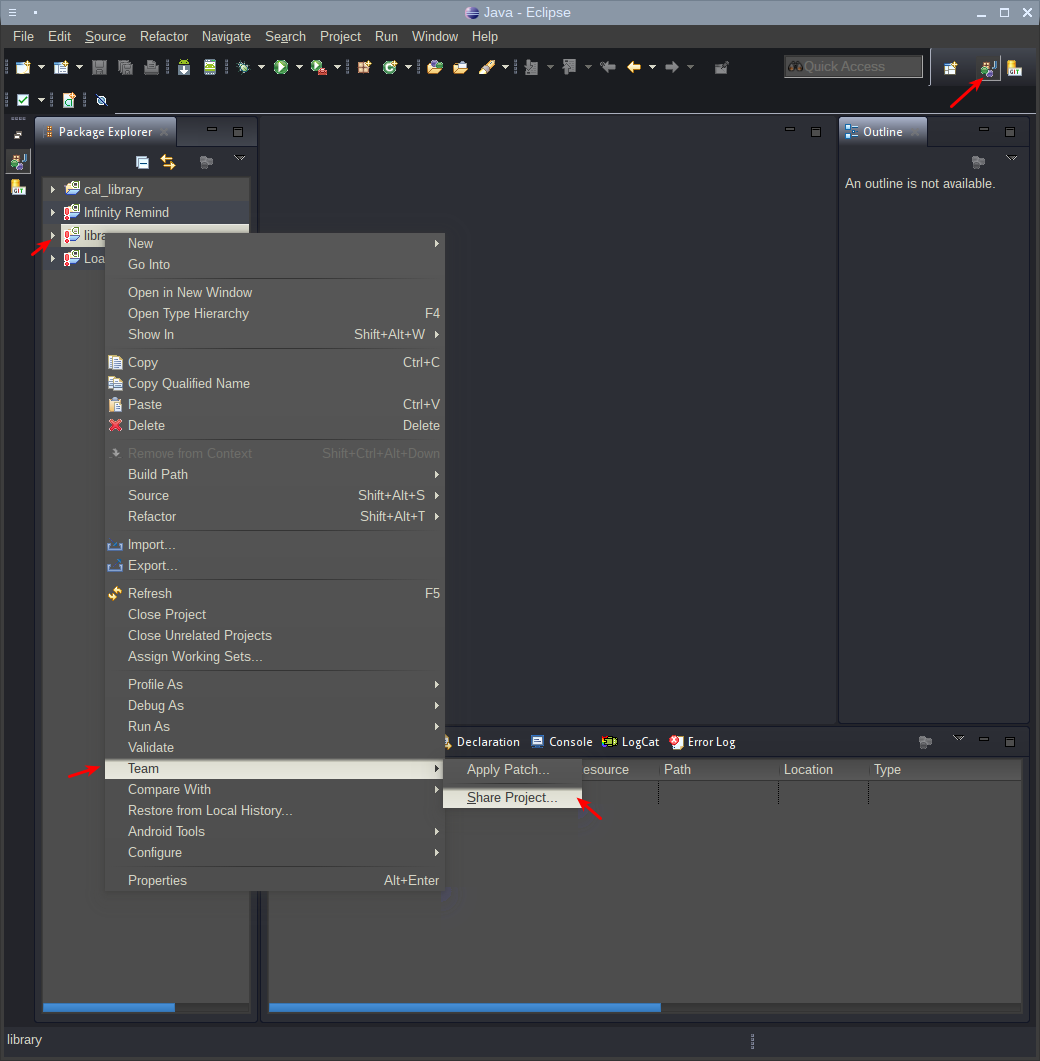Open the Git perspective
The width and height of the screenshot is (1040, 1061).
(x=1014, y=67)
